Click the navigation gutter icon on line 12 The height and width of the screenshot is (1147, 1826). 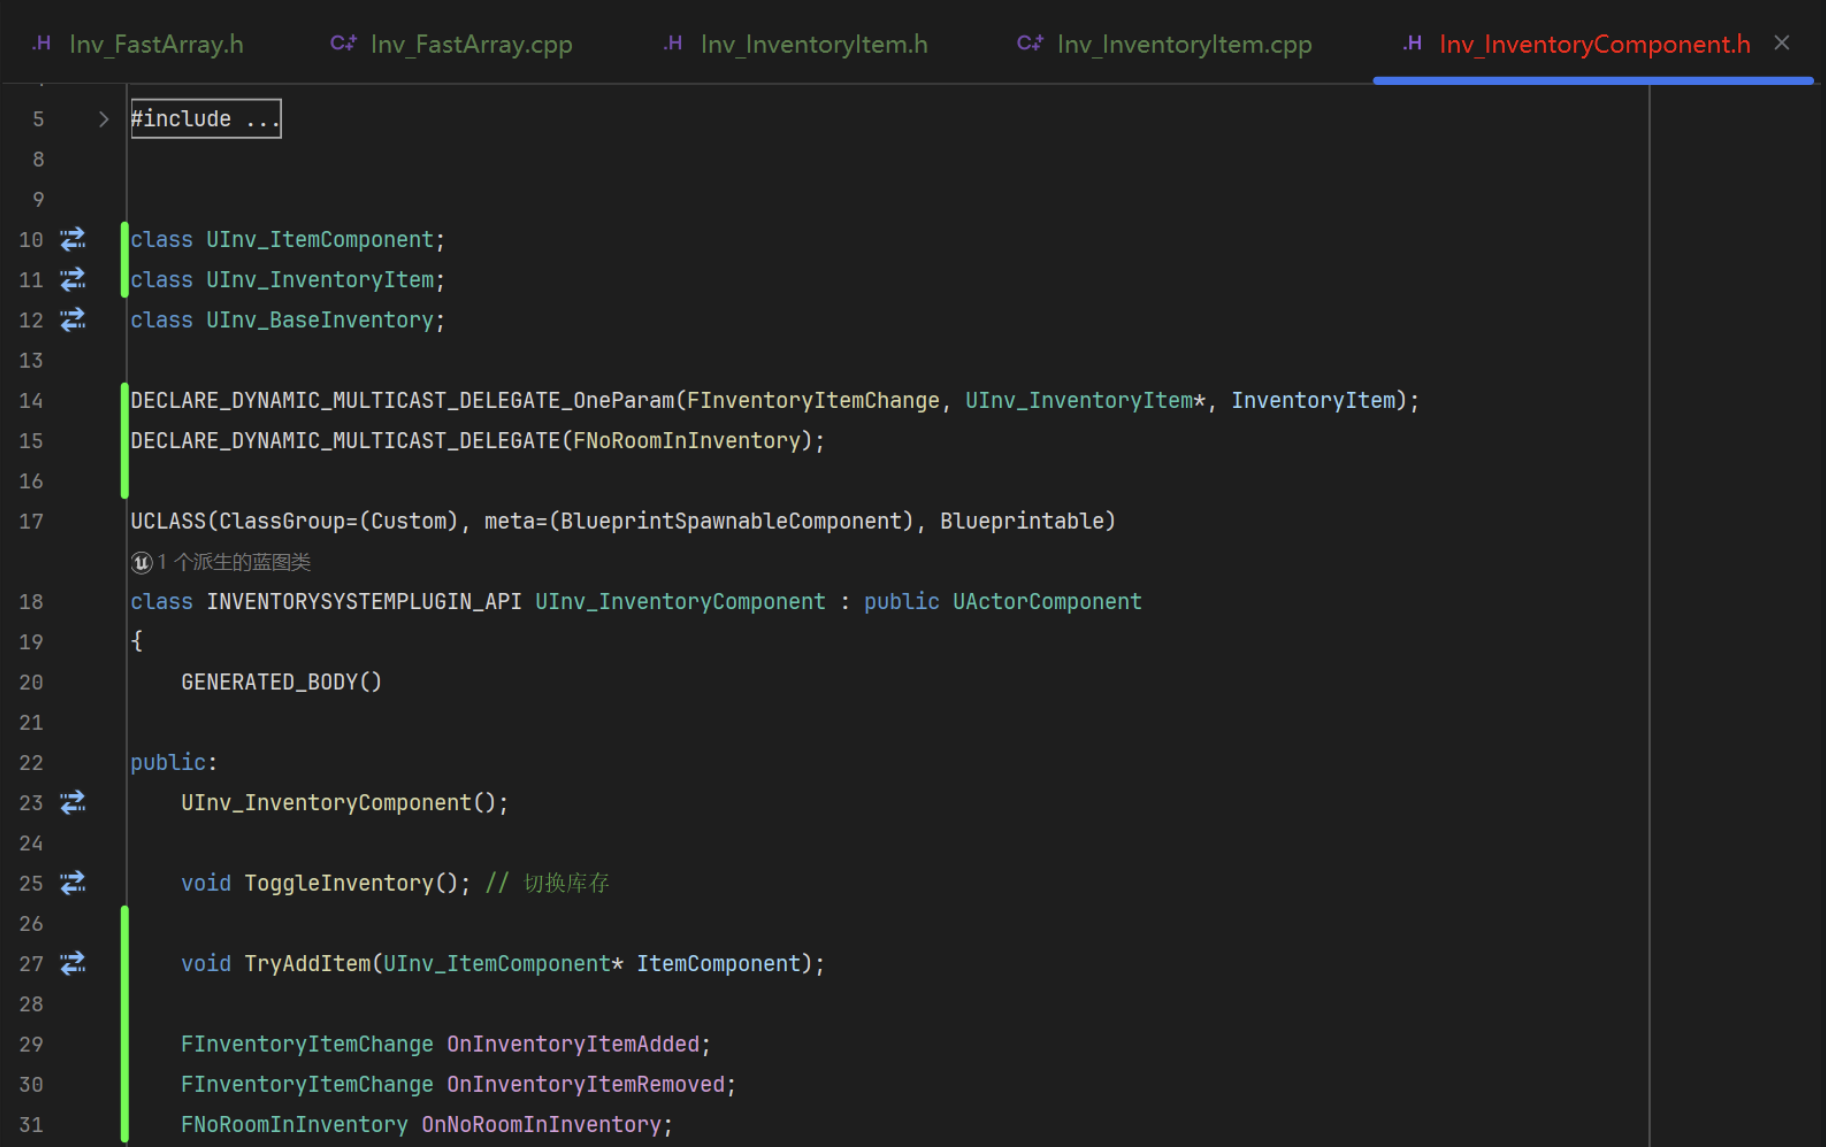click(x=73, y=320)
